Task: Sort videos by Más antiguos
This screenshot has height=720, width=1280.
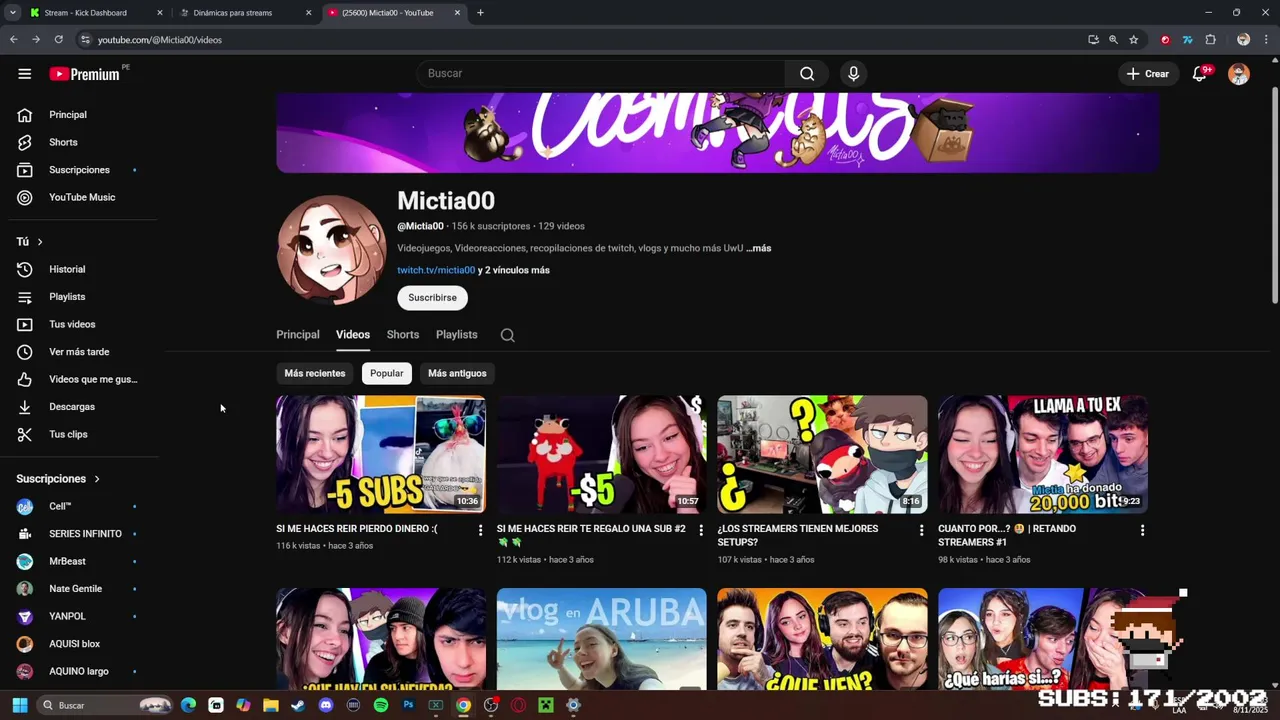Action: pos(457,373)
